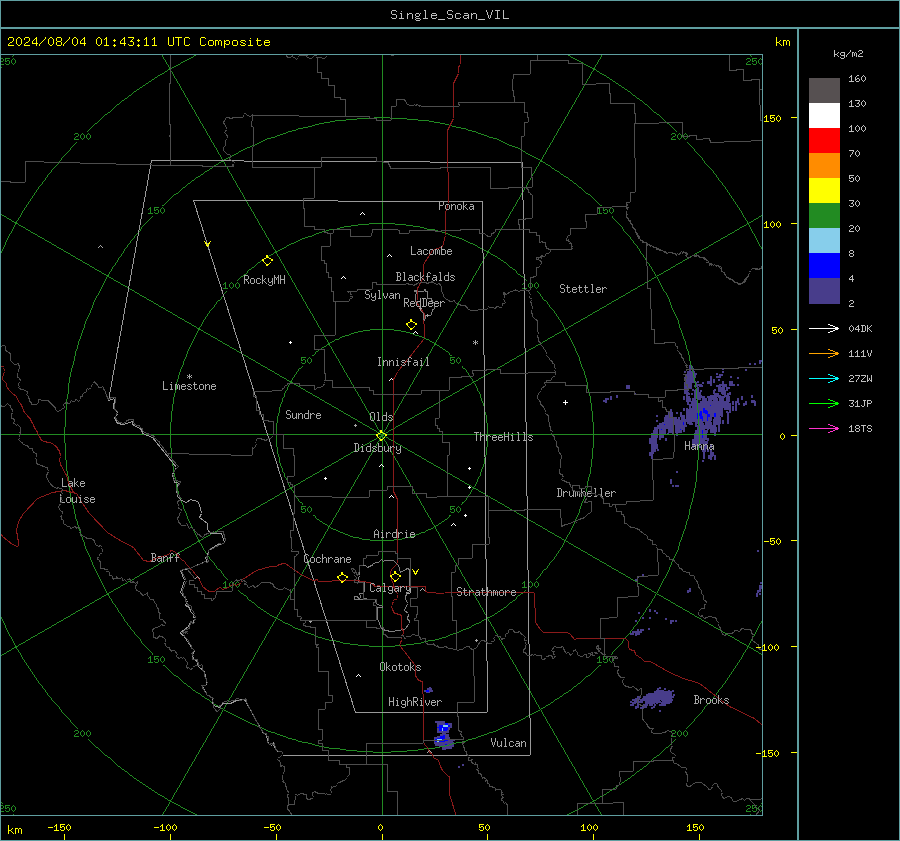Pick the blue 4-8 VIL color swatch
The image size is (900, 841).
pos(824,266)
